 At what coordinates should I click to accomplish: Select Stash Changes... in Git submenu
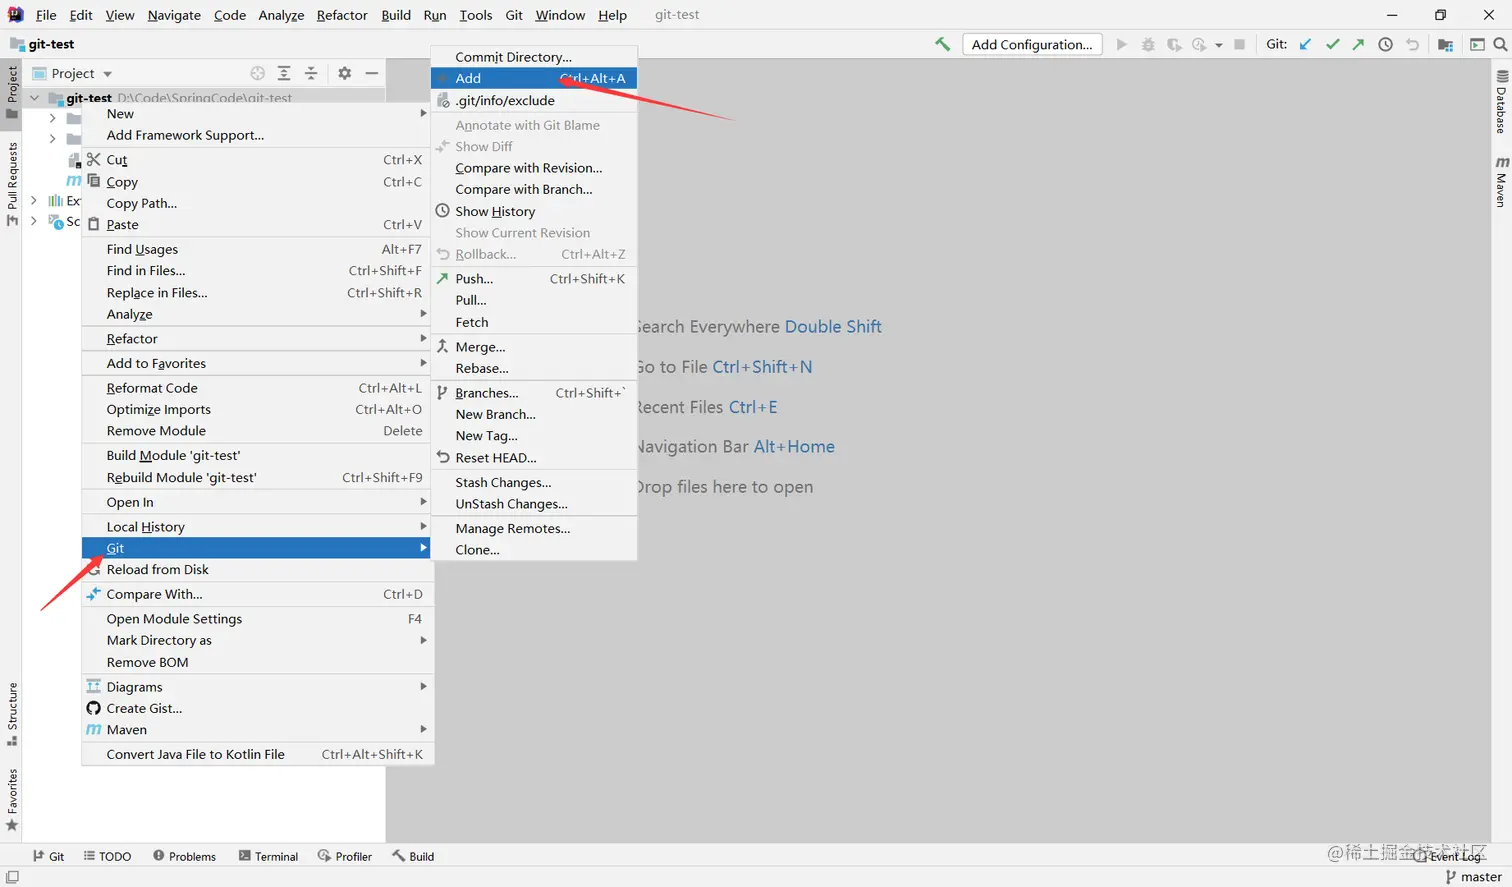(534, 482)
